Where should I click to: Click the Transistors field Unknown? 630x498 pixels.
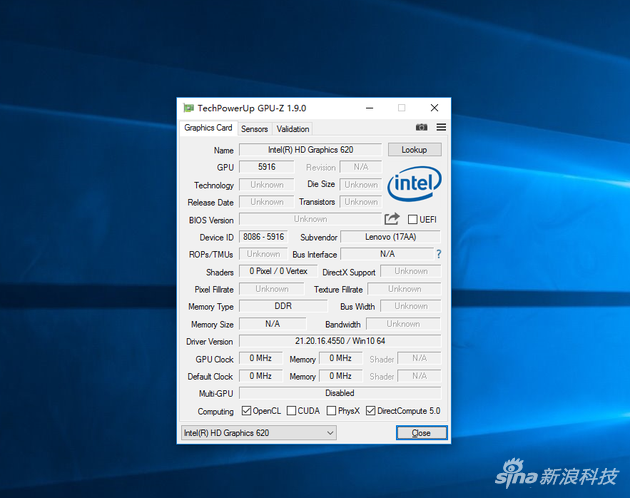point(361,202)
